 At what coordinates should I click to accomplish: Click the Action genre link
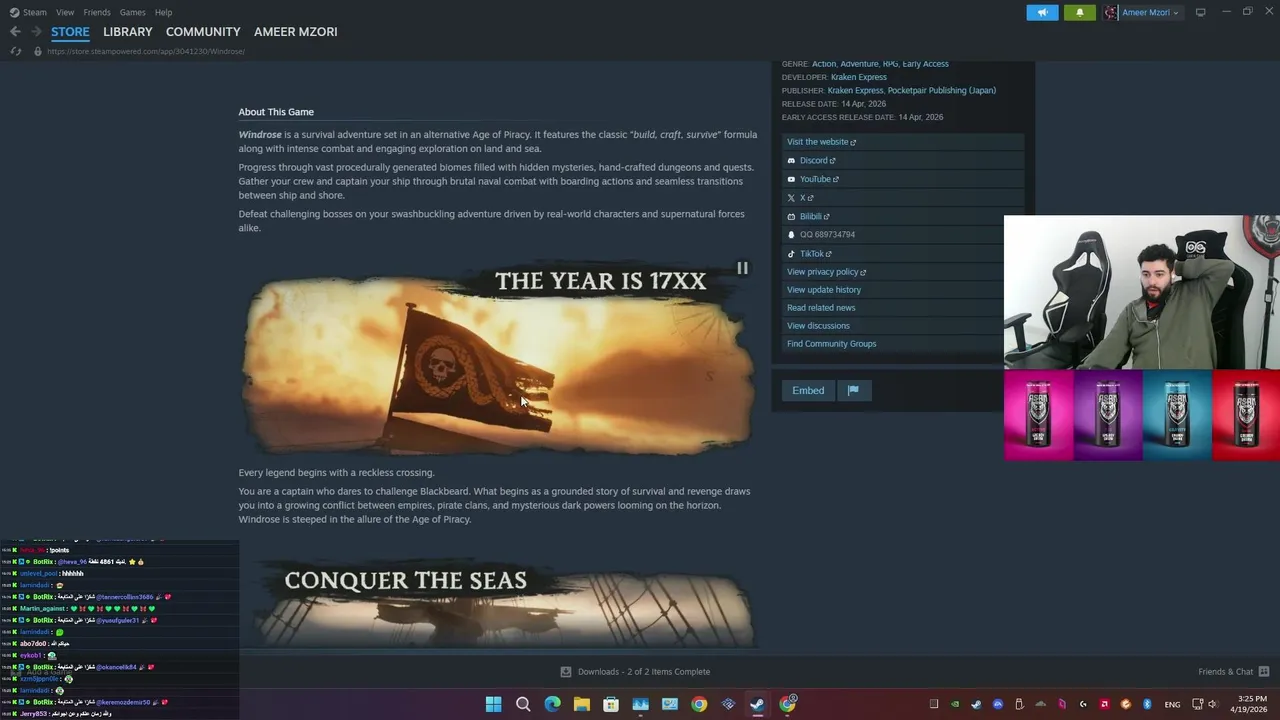(824, 64)
